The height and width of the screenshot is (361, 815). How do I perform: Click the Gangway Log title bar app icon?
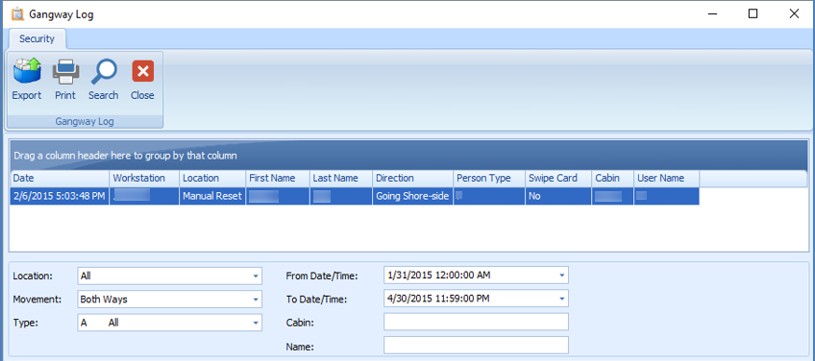17,14
